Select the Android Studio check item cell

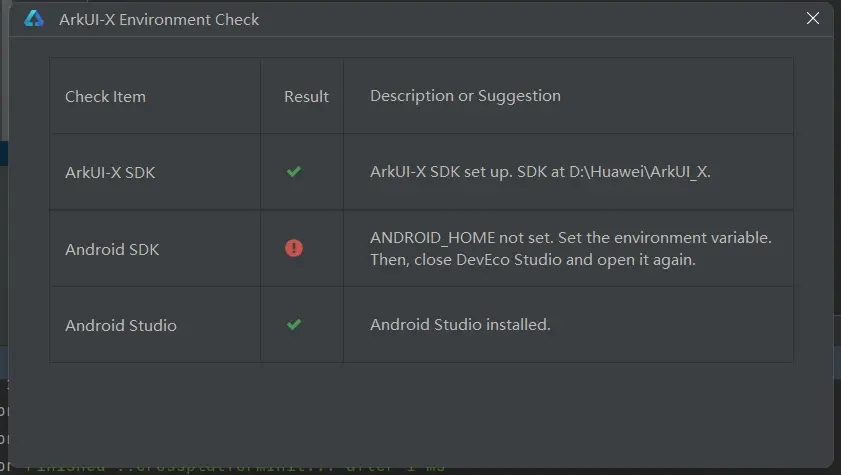tap(121, 325)
